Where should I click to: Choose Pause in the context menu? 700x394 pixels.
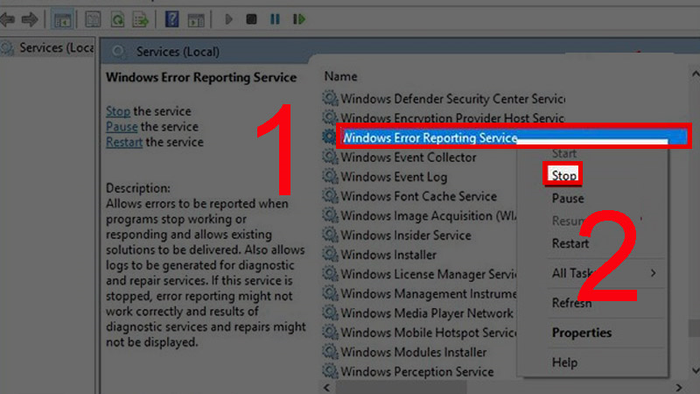point(567,199)
